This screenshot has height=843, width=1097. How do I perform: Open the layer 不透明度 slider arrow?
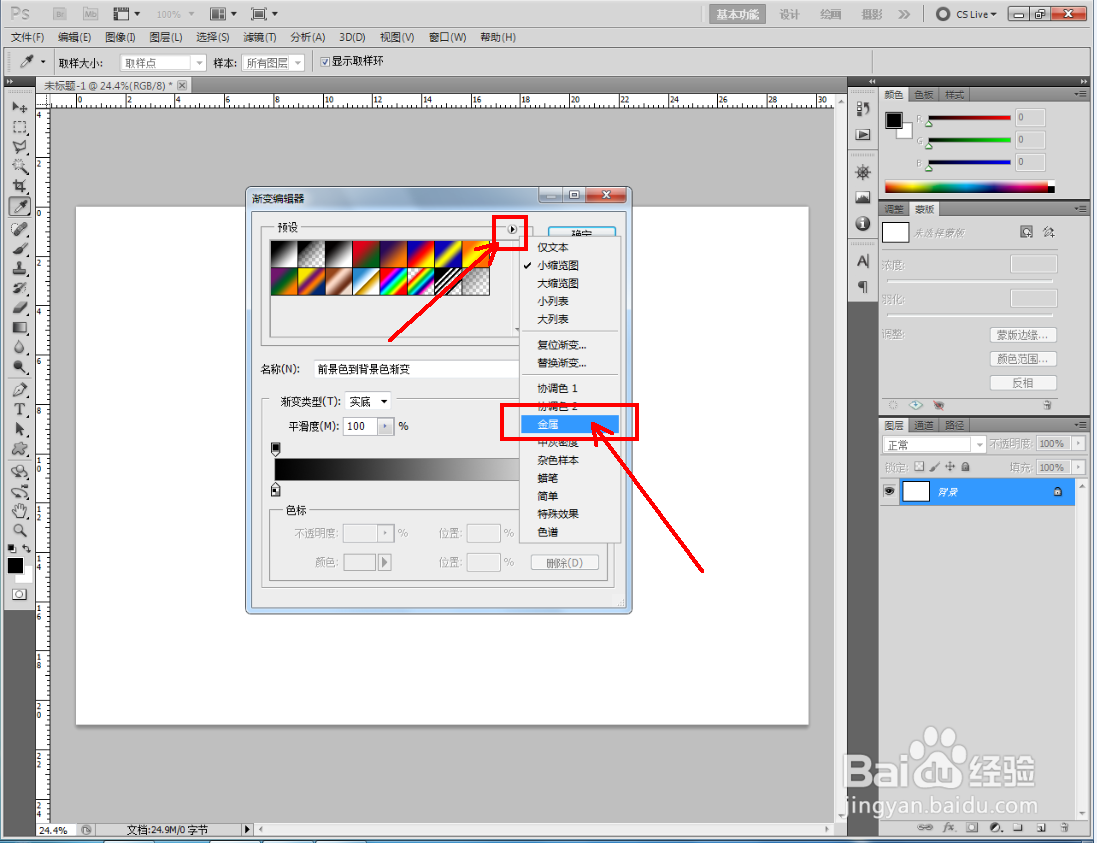1078,444
